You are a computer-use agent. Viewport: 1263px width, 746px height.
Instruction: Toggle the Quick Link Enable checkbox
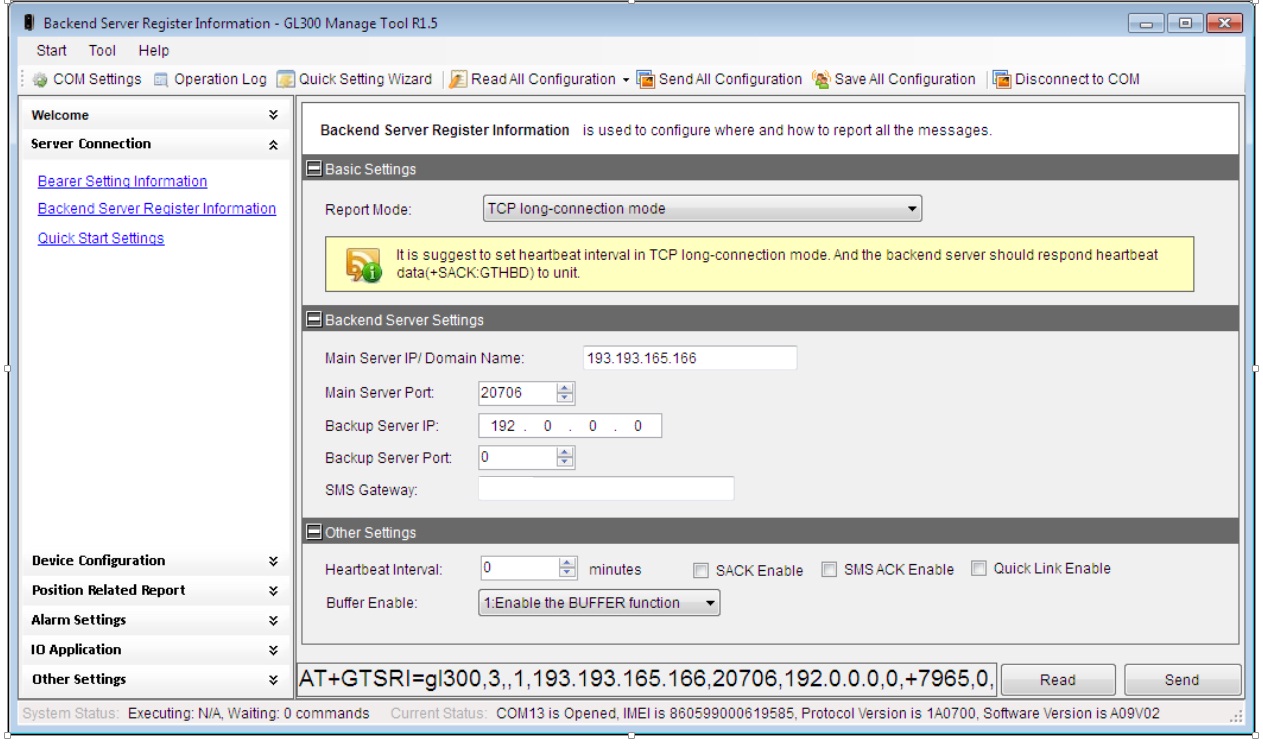point(979,568)
